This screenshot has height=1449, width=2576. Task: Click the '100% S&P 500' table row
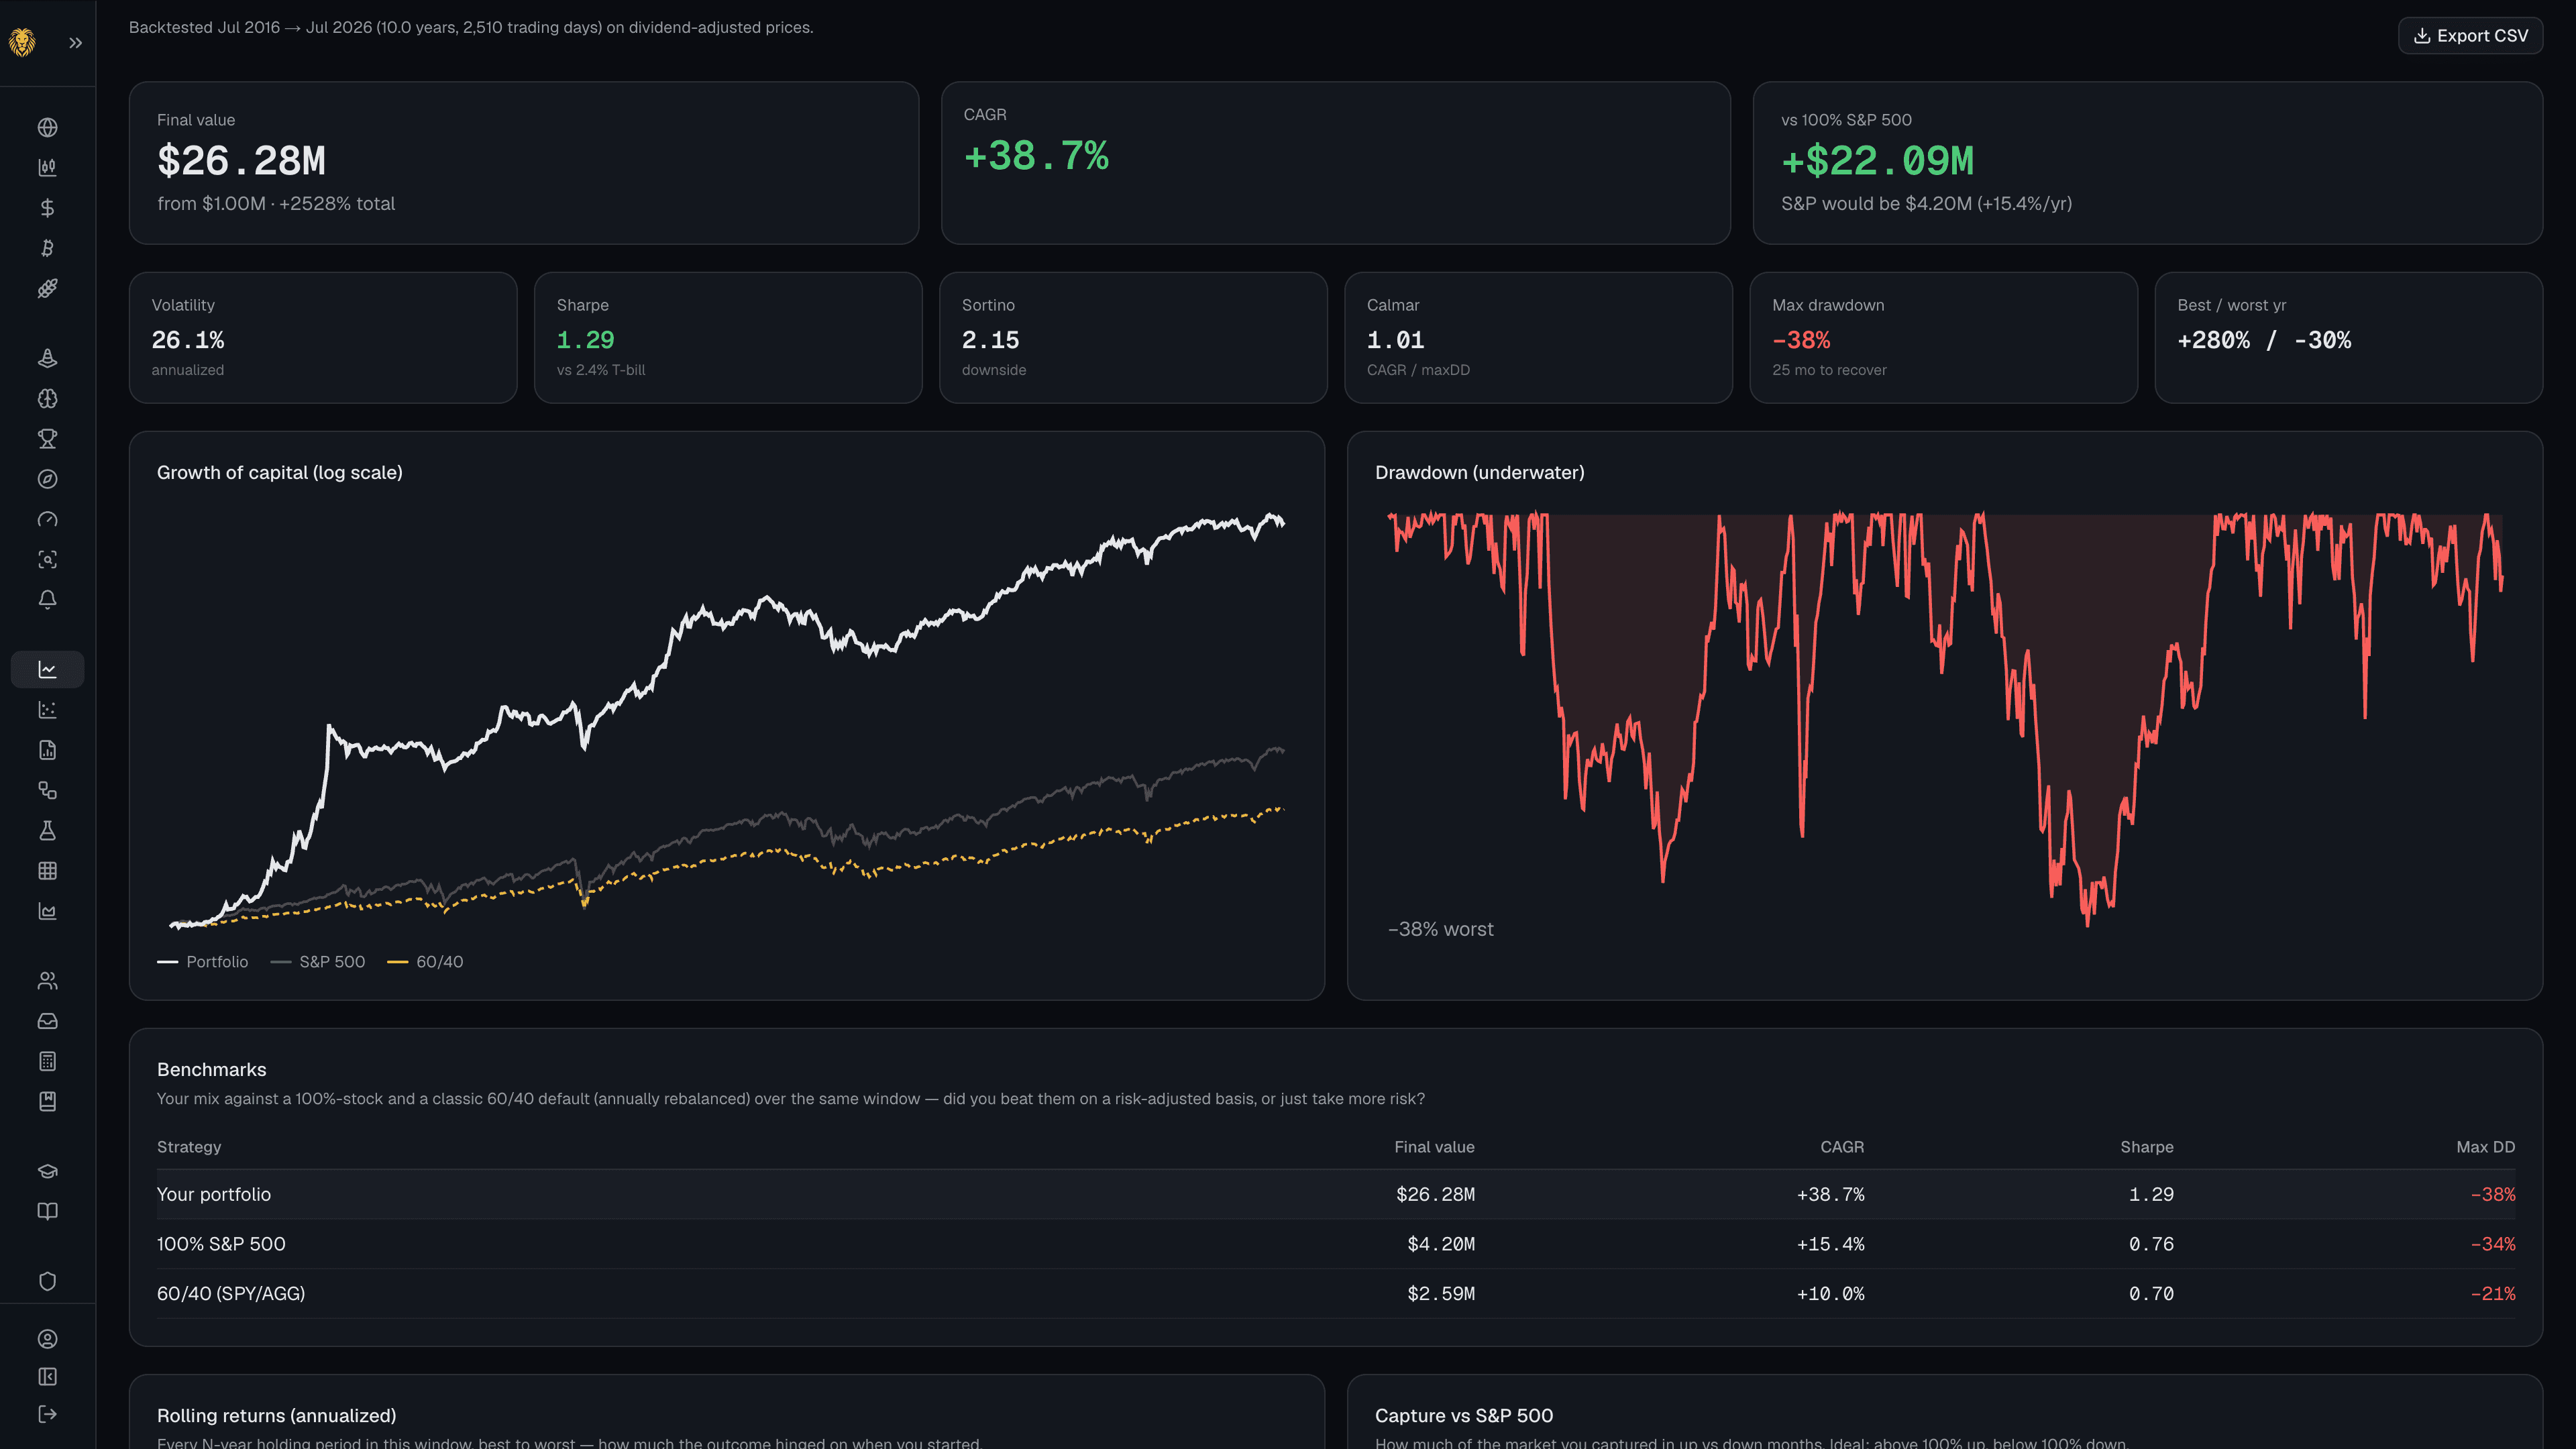(1336, 1244)
